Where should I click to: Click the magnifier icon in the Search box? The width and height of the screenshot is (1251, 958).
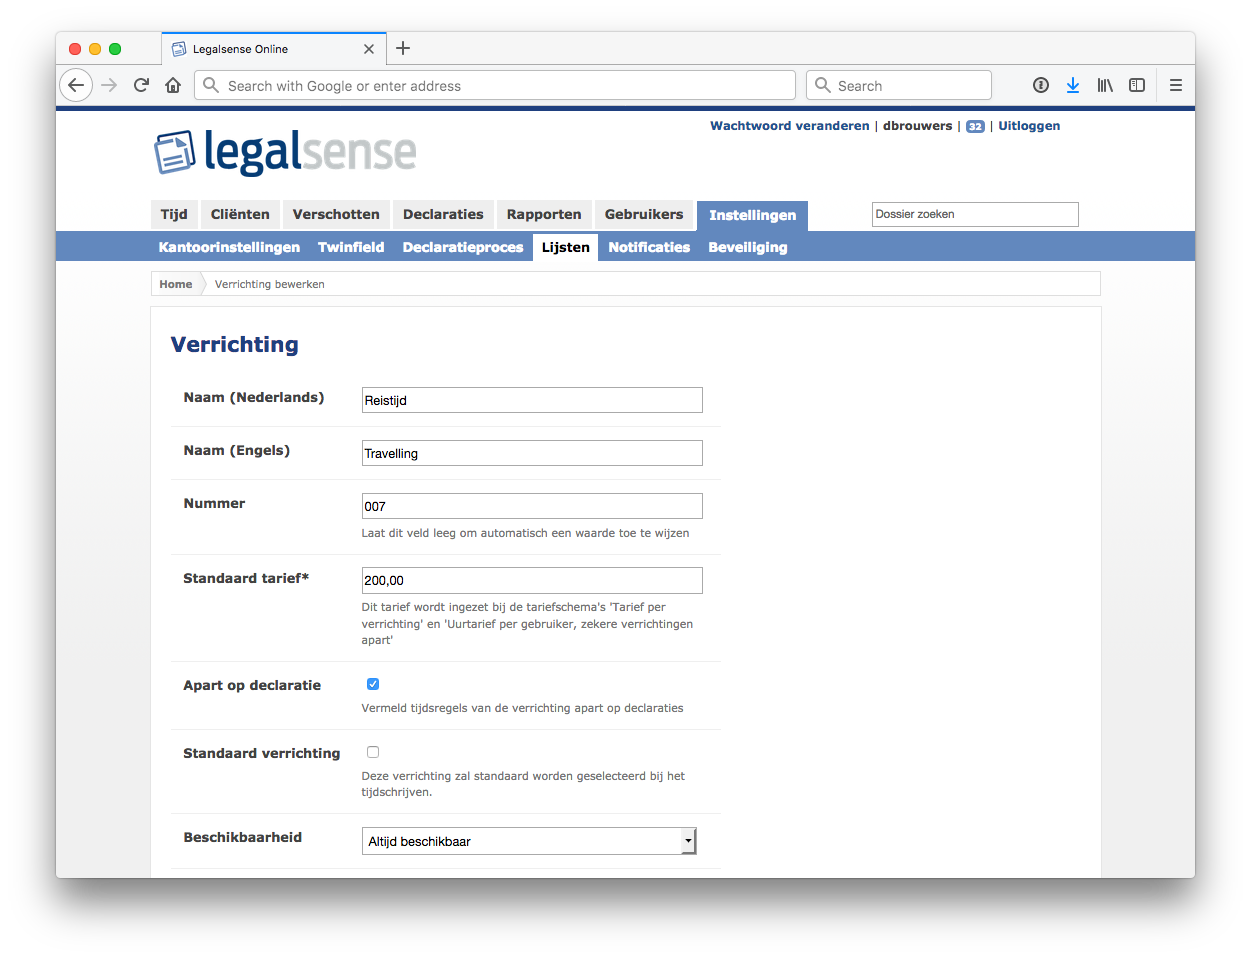[x=823, y=85]
